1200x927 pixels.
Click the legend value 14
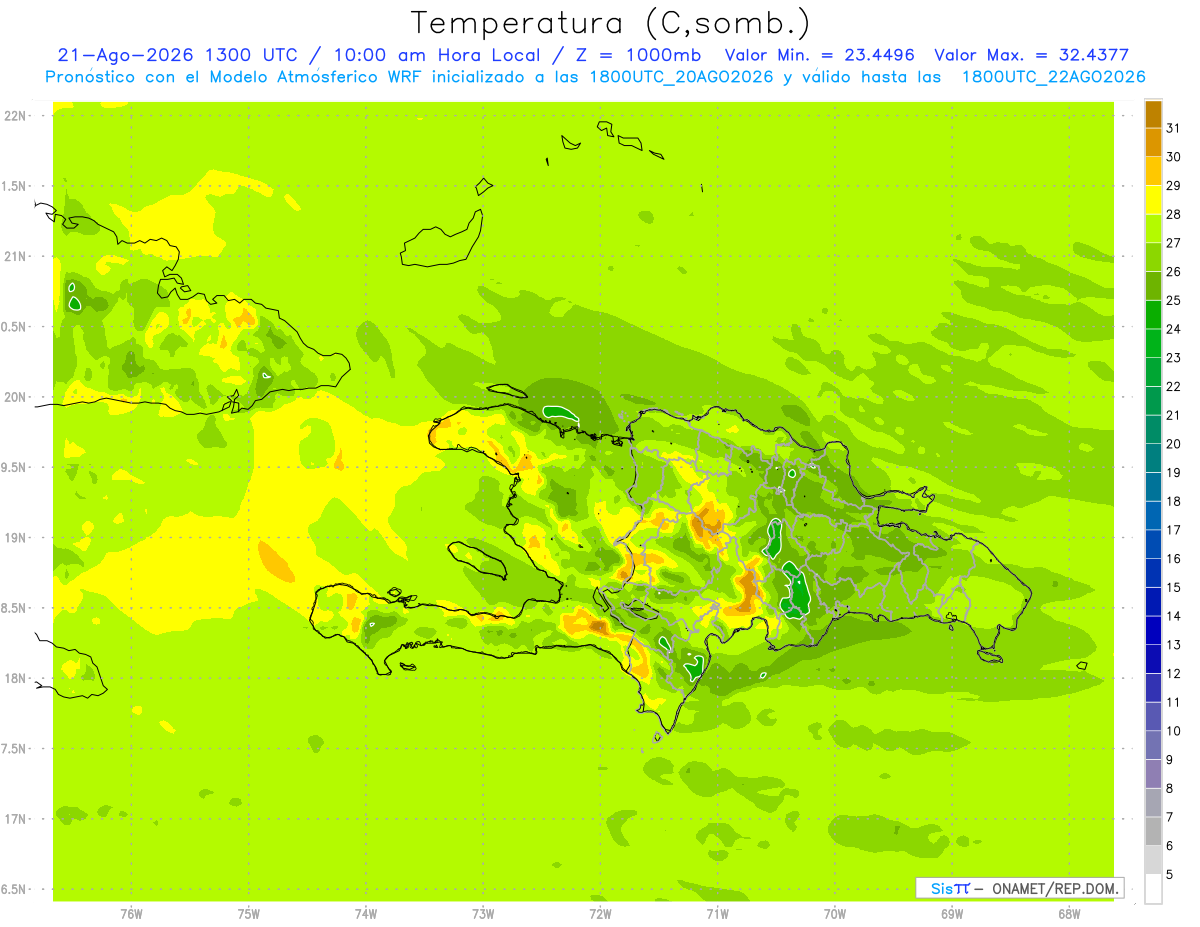pyautogui.click(x=1174, y=616)
